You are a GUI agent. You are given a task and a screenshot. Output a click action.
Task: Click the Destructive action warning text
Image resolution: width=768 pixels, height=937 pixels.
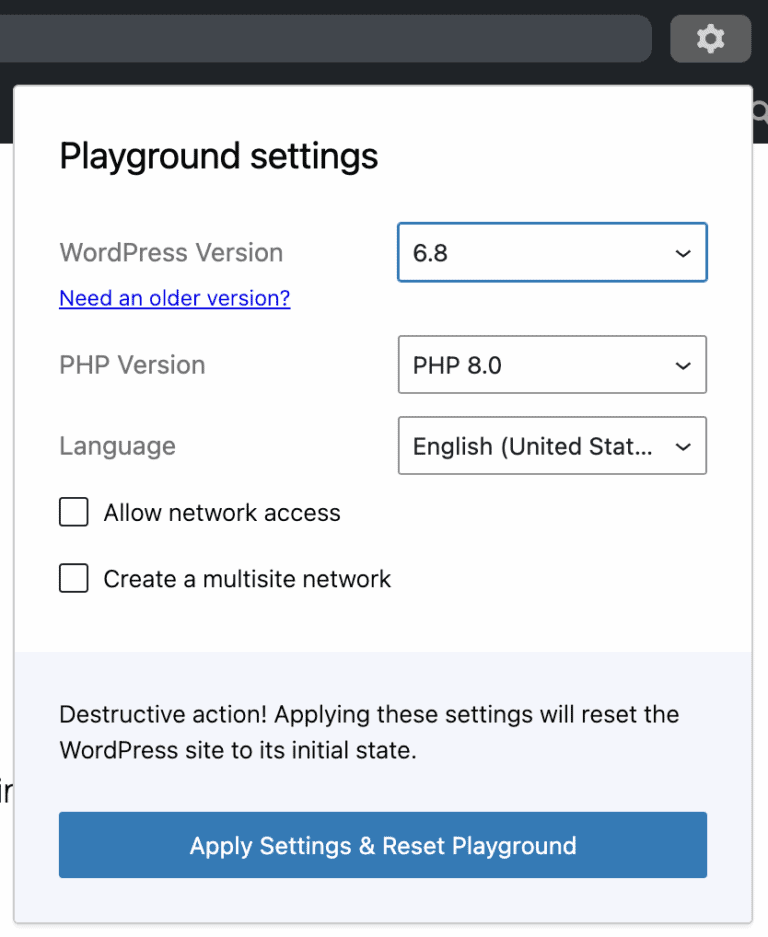click(x=369, y=732)
